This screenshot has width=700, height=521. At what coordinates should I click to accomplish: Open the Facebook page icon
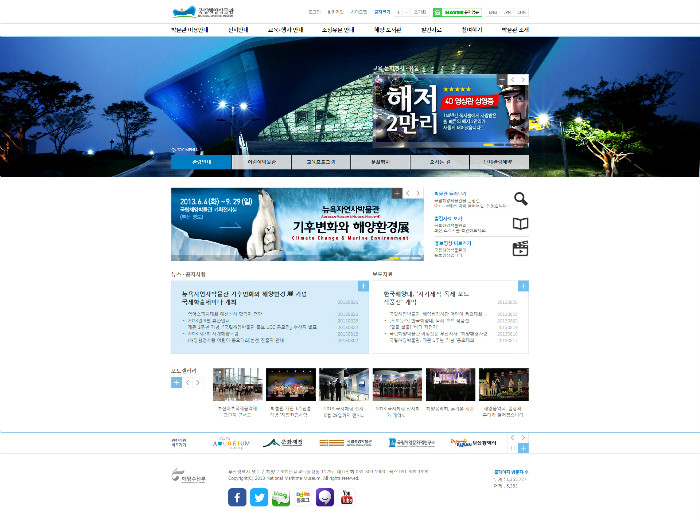237,497
